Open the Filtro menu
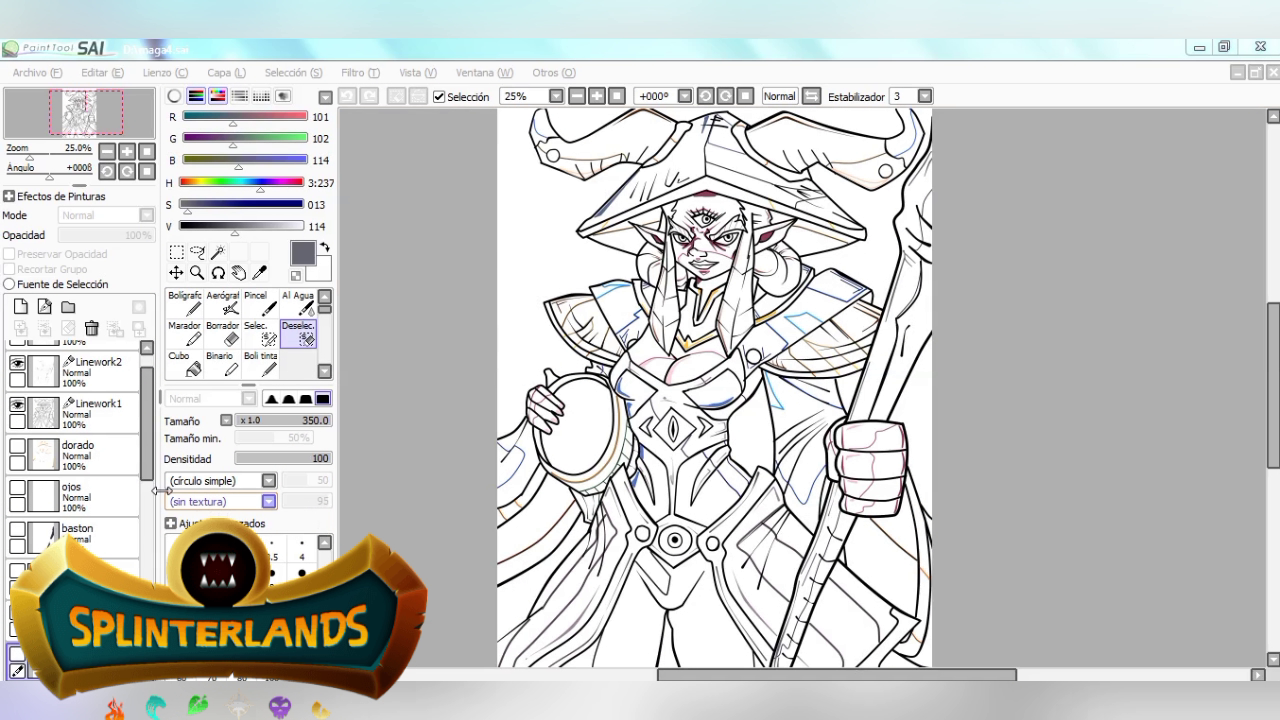The image size is (1280, 720). click(x=360, y=73)
